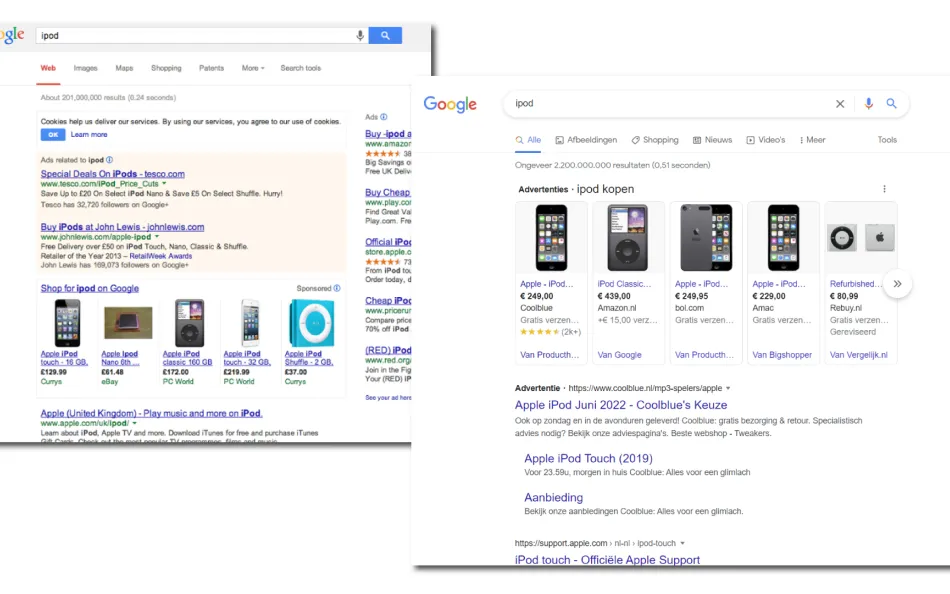Click the Special Deals On iPods tesco.com ad
This screenshot has height=594, width=950.
tap(111, 173)
